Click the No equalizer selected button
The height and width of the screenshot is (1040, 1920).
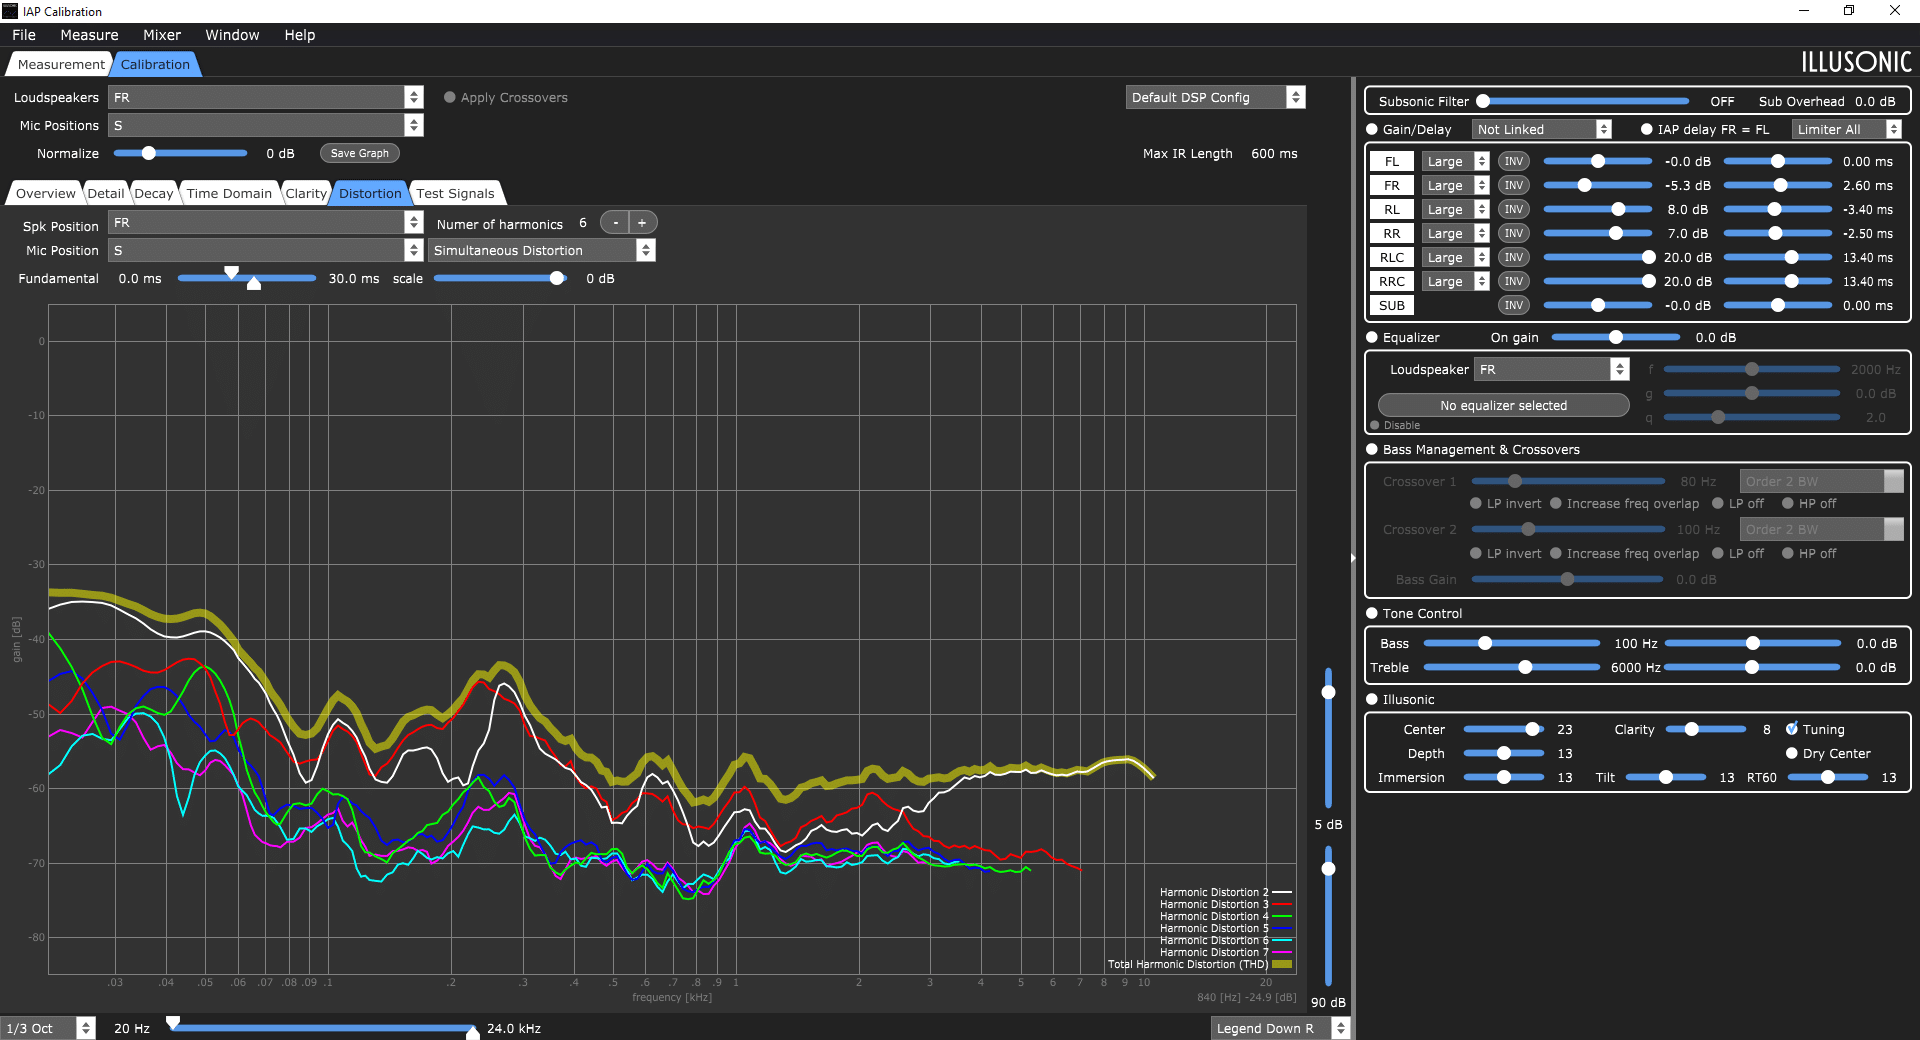click(1503, 405)
